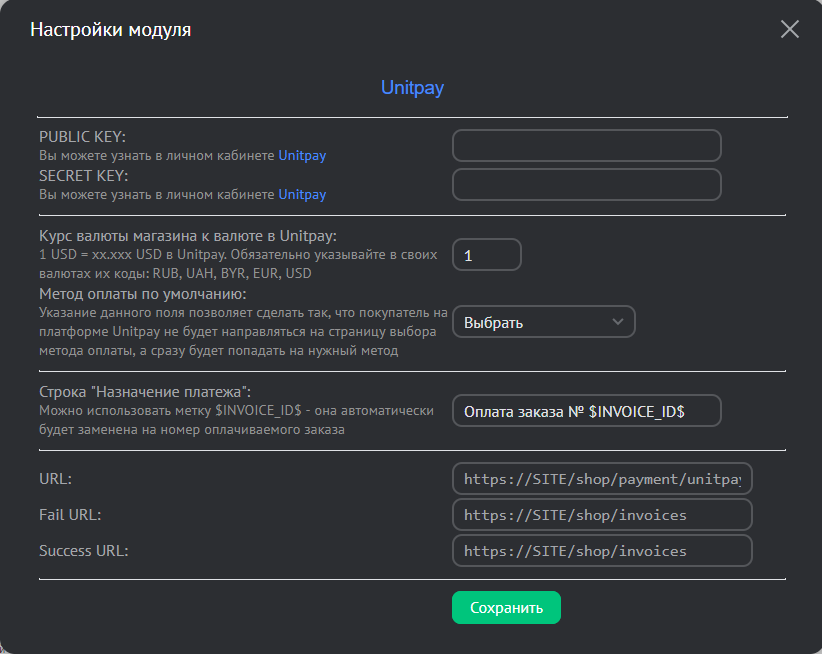Click Unitpay link under PUBLIC KEY hint
Viewport: 822px width, 654px height.
(x=302, y=156)
